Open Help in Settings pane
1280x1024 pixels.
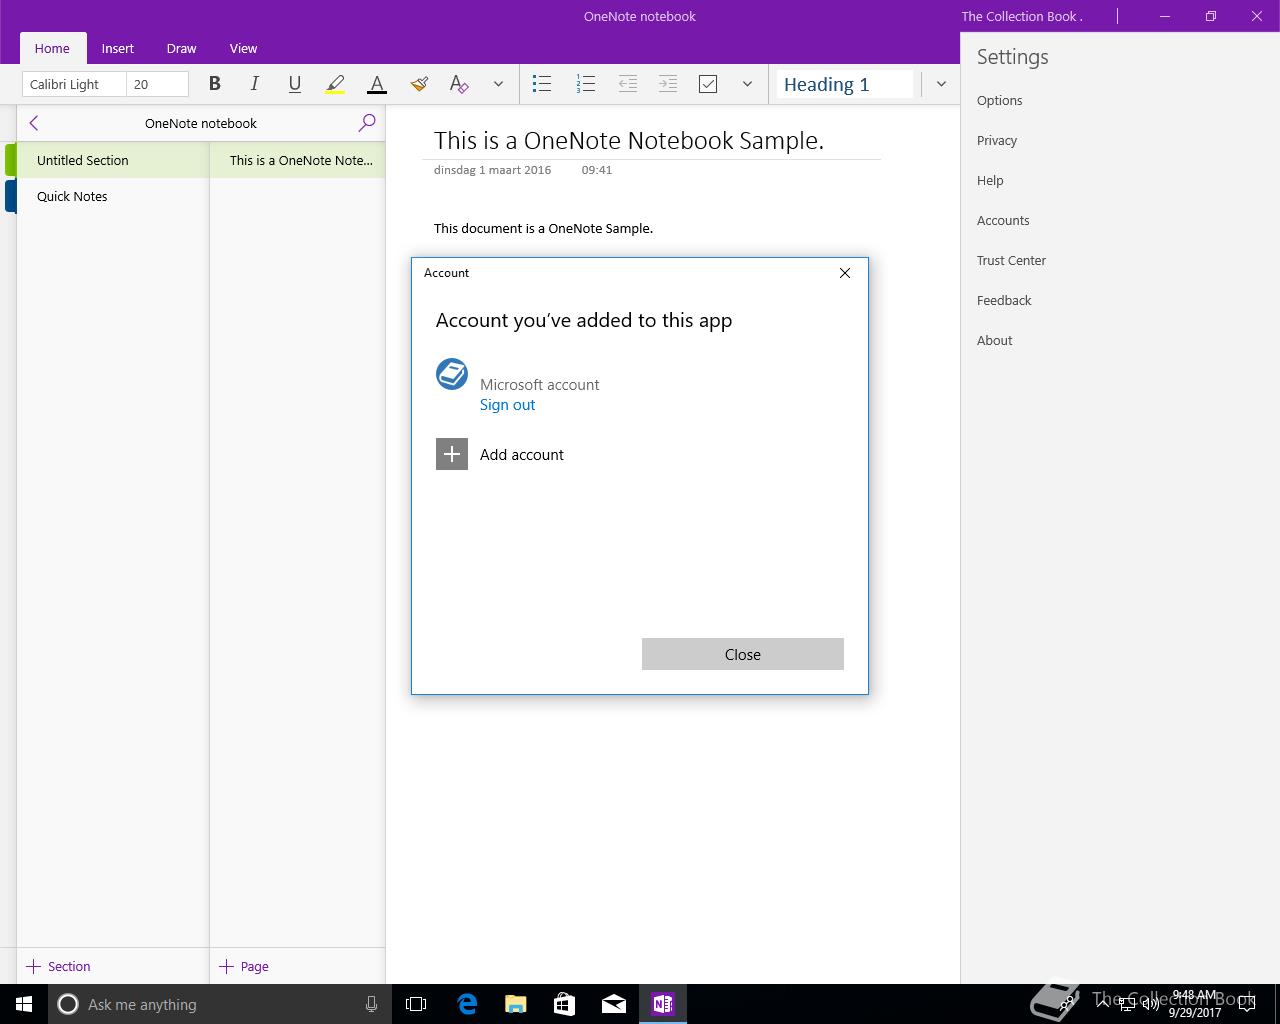[x=990, y=180]
